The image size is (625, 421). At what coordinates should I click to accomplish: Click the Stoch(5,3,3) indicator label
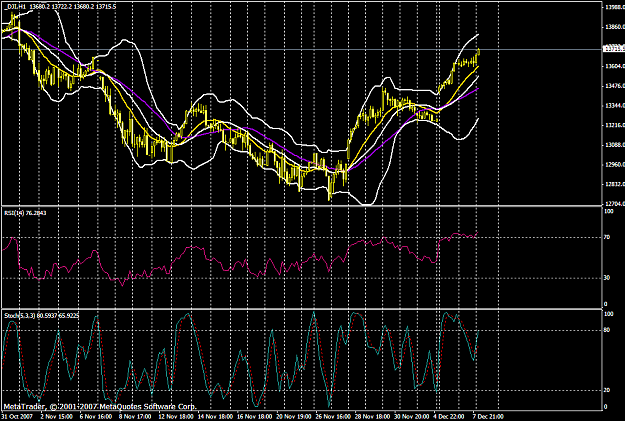pos(41,316)
